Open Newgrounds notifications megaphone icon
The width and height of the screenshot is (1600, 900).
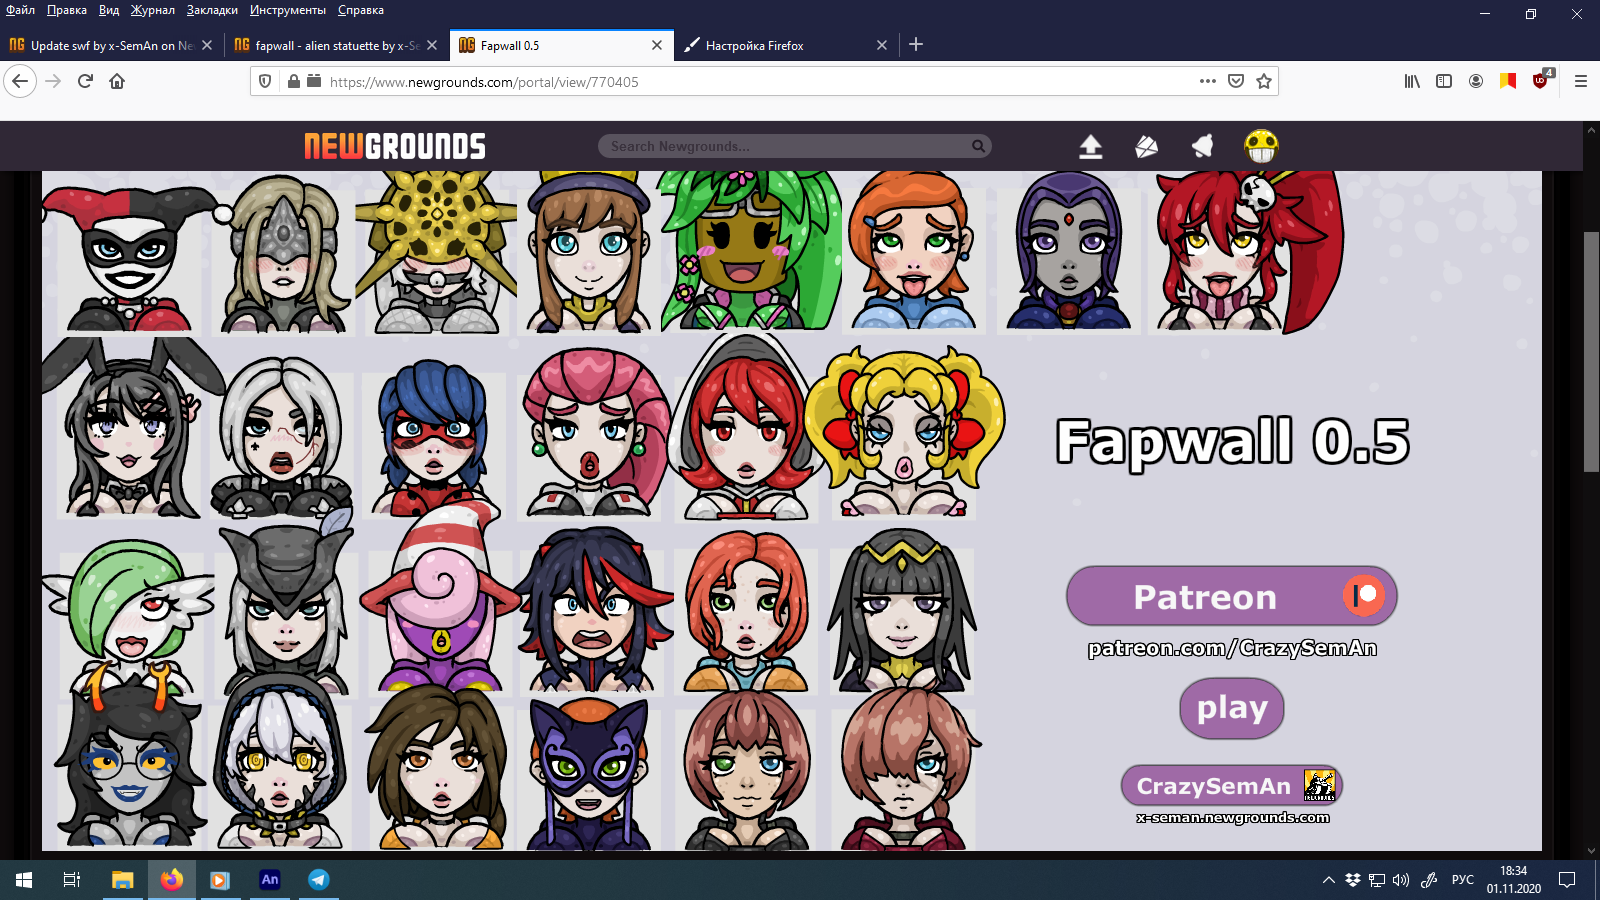point(1202,147)
